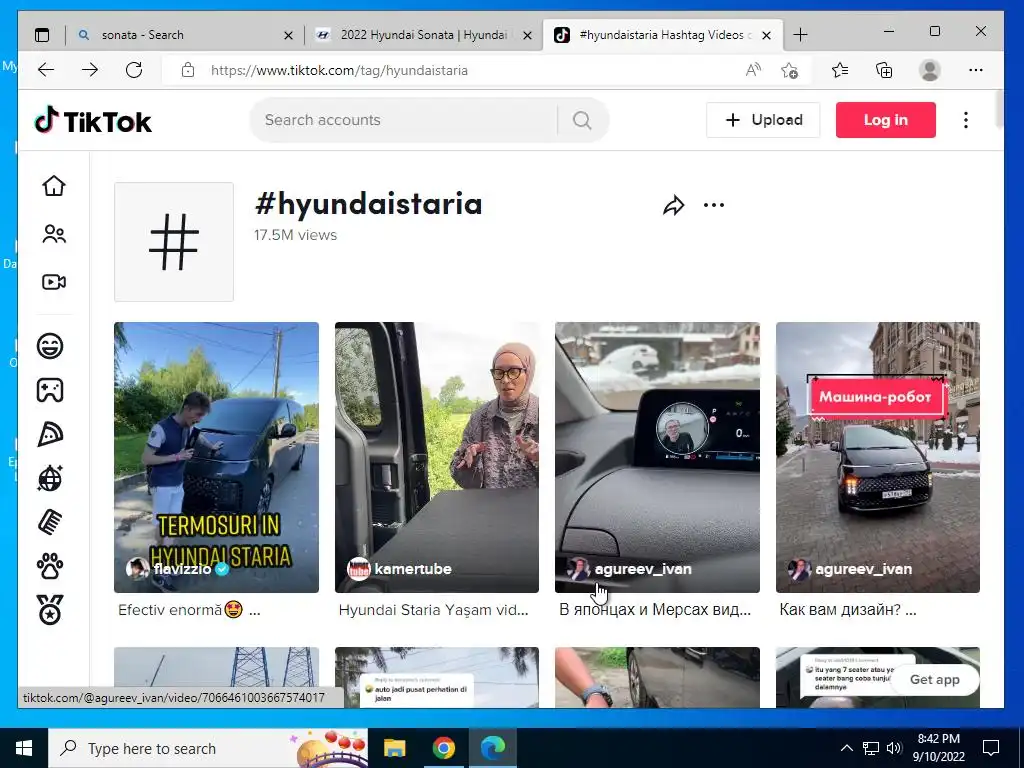Viewport: 1024px width, 768px height.
Task: Open the Windows Start menu
Action: (x=24, y=748)
